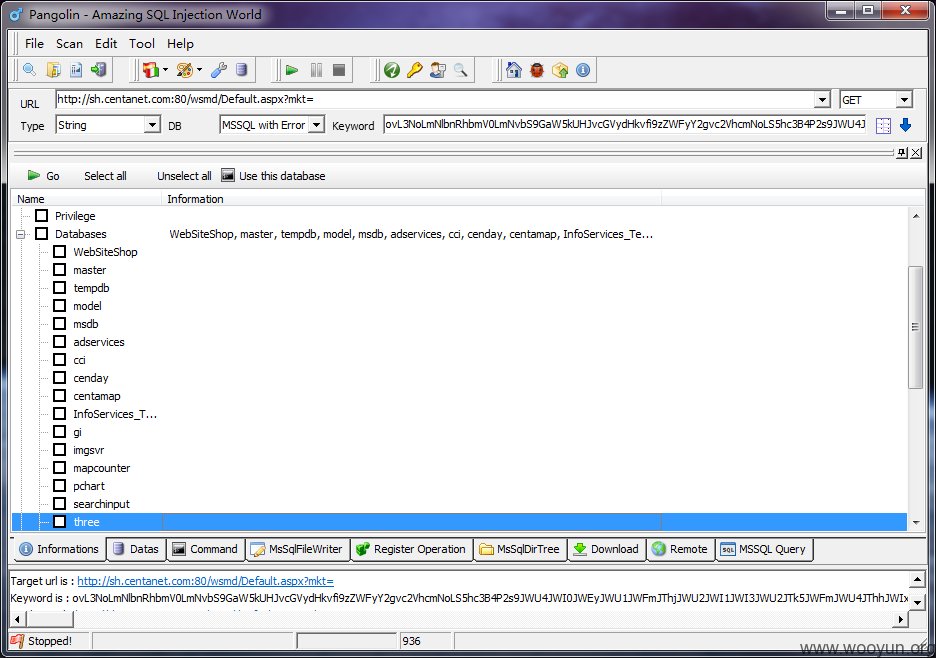Open the Tool menu

point(141,44)
